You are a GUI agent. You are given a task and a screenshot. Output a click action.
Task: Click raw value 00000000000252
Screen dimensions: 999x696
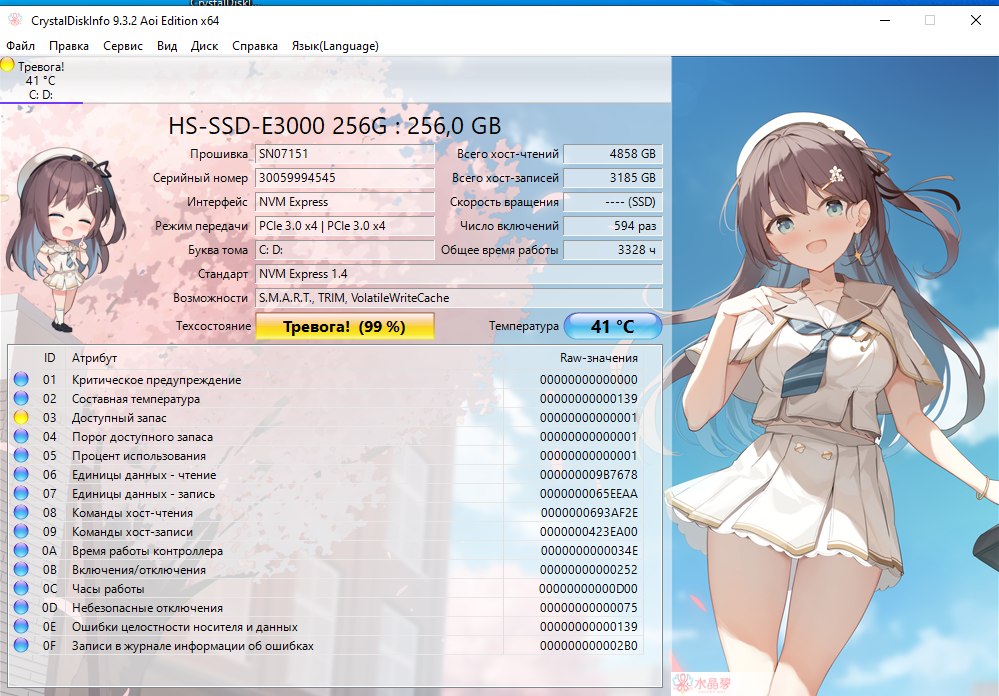pos(589,570)
